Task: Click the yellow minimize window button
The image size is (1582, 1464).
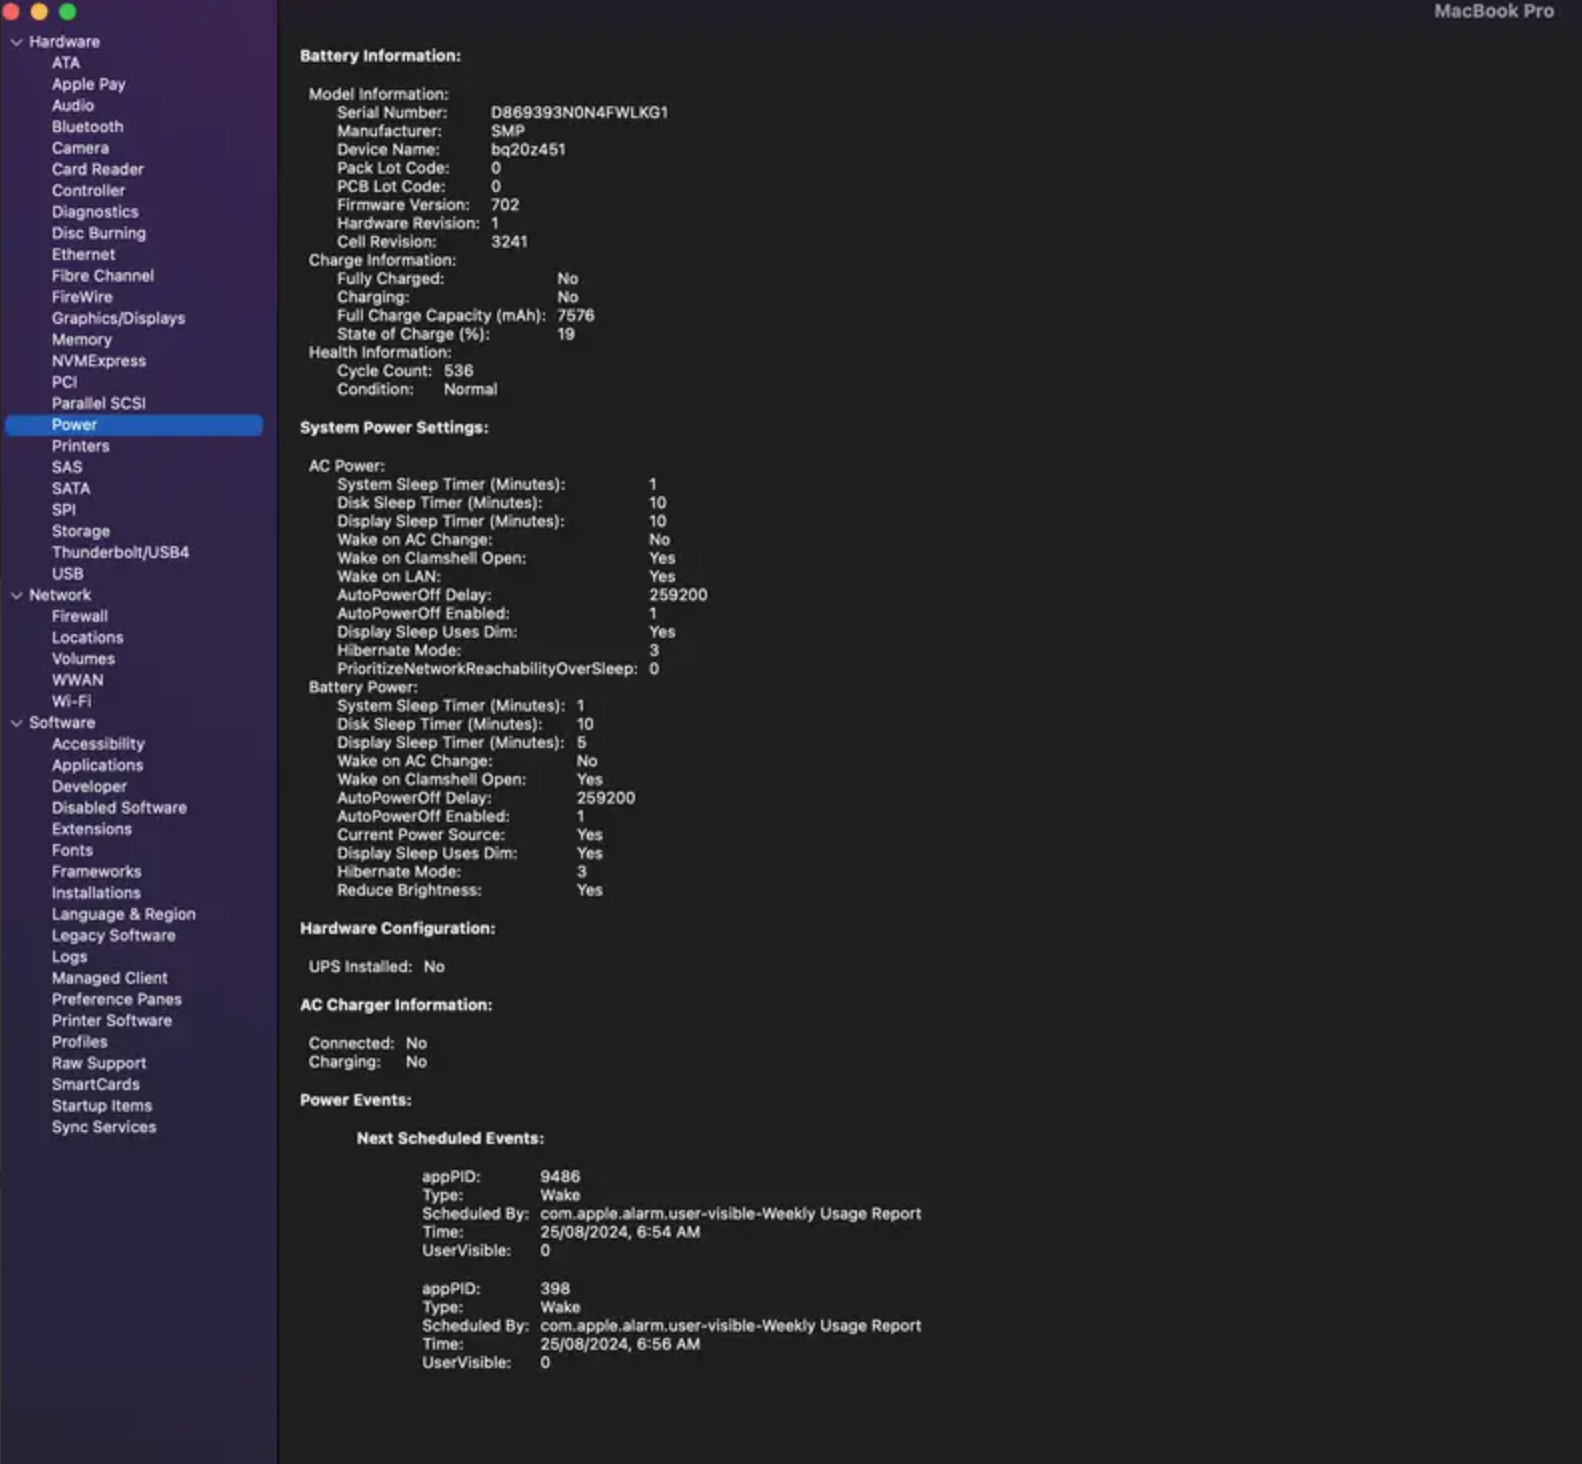Action: 40,11
